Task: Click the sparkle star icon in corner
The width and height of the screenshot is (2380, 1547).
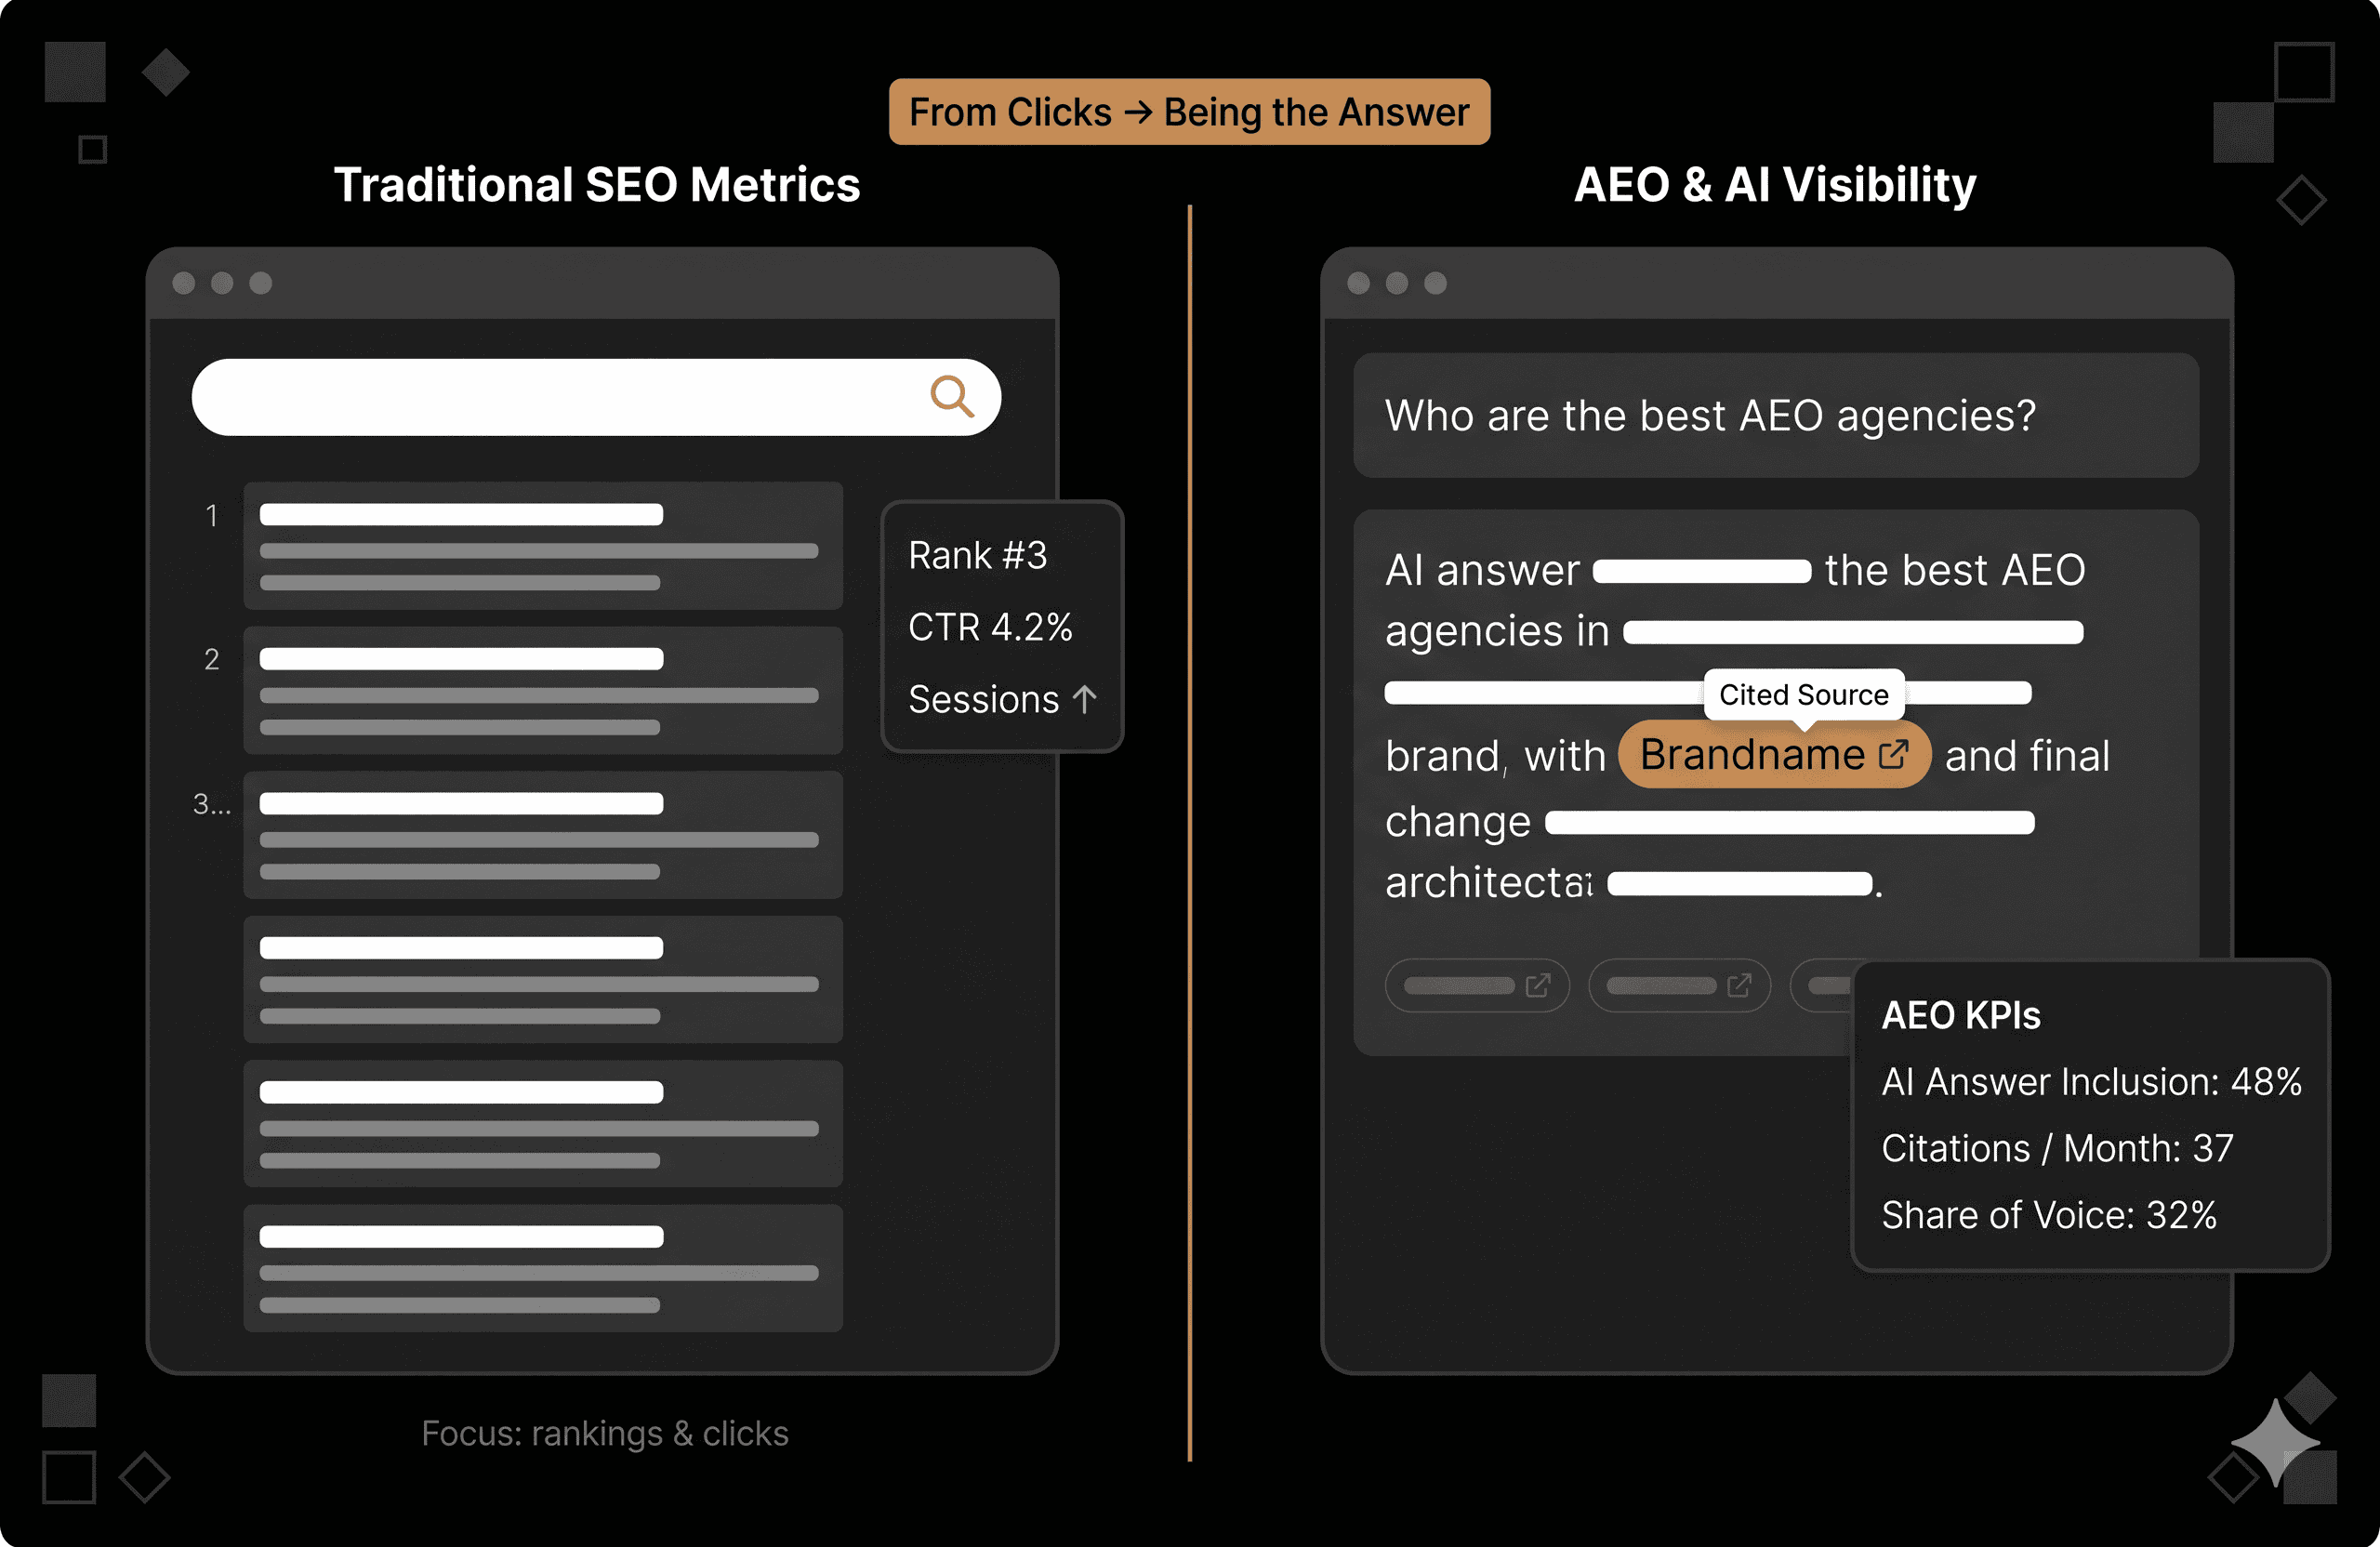Action: click(x=2276, y=1443)
